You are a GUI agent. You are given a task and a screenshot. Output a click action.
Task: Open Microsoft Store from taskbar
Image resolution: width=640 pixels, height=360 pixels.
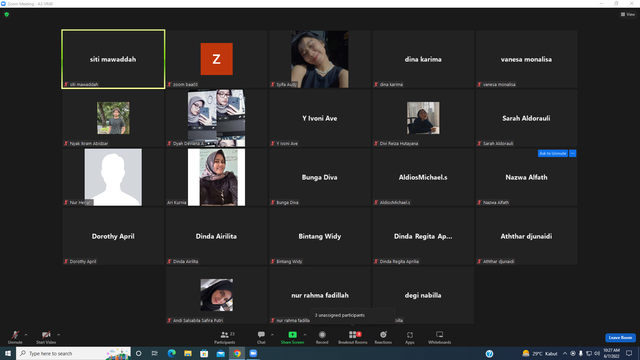click(204, 353)
